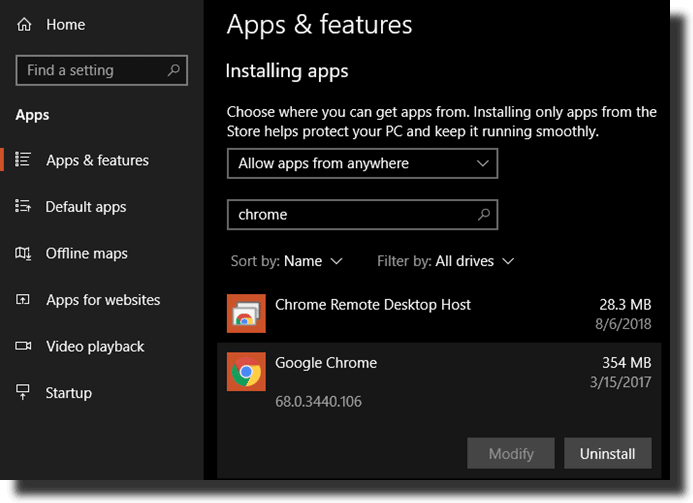Screen dimensions: 693x503
Task: Click the 3/15/2017 install date
Action: (621, 382)
